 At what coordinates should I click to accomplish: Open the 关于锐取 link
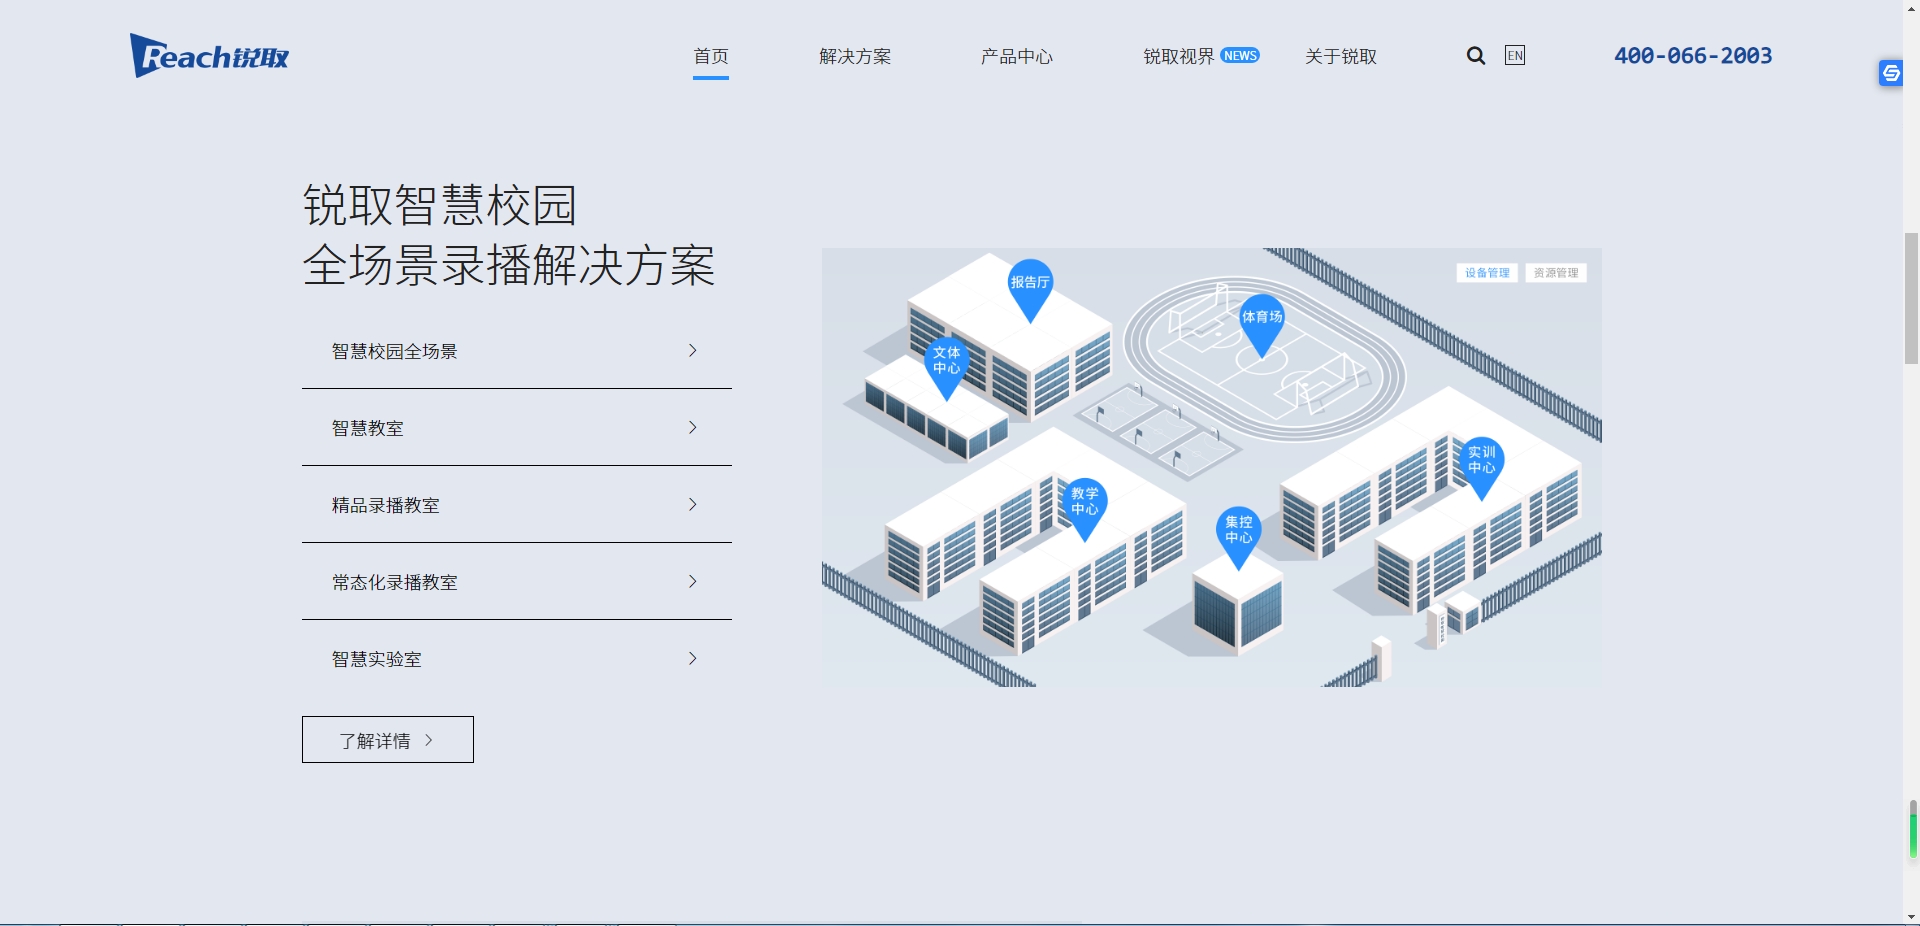click(1341, 57)
